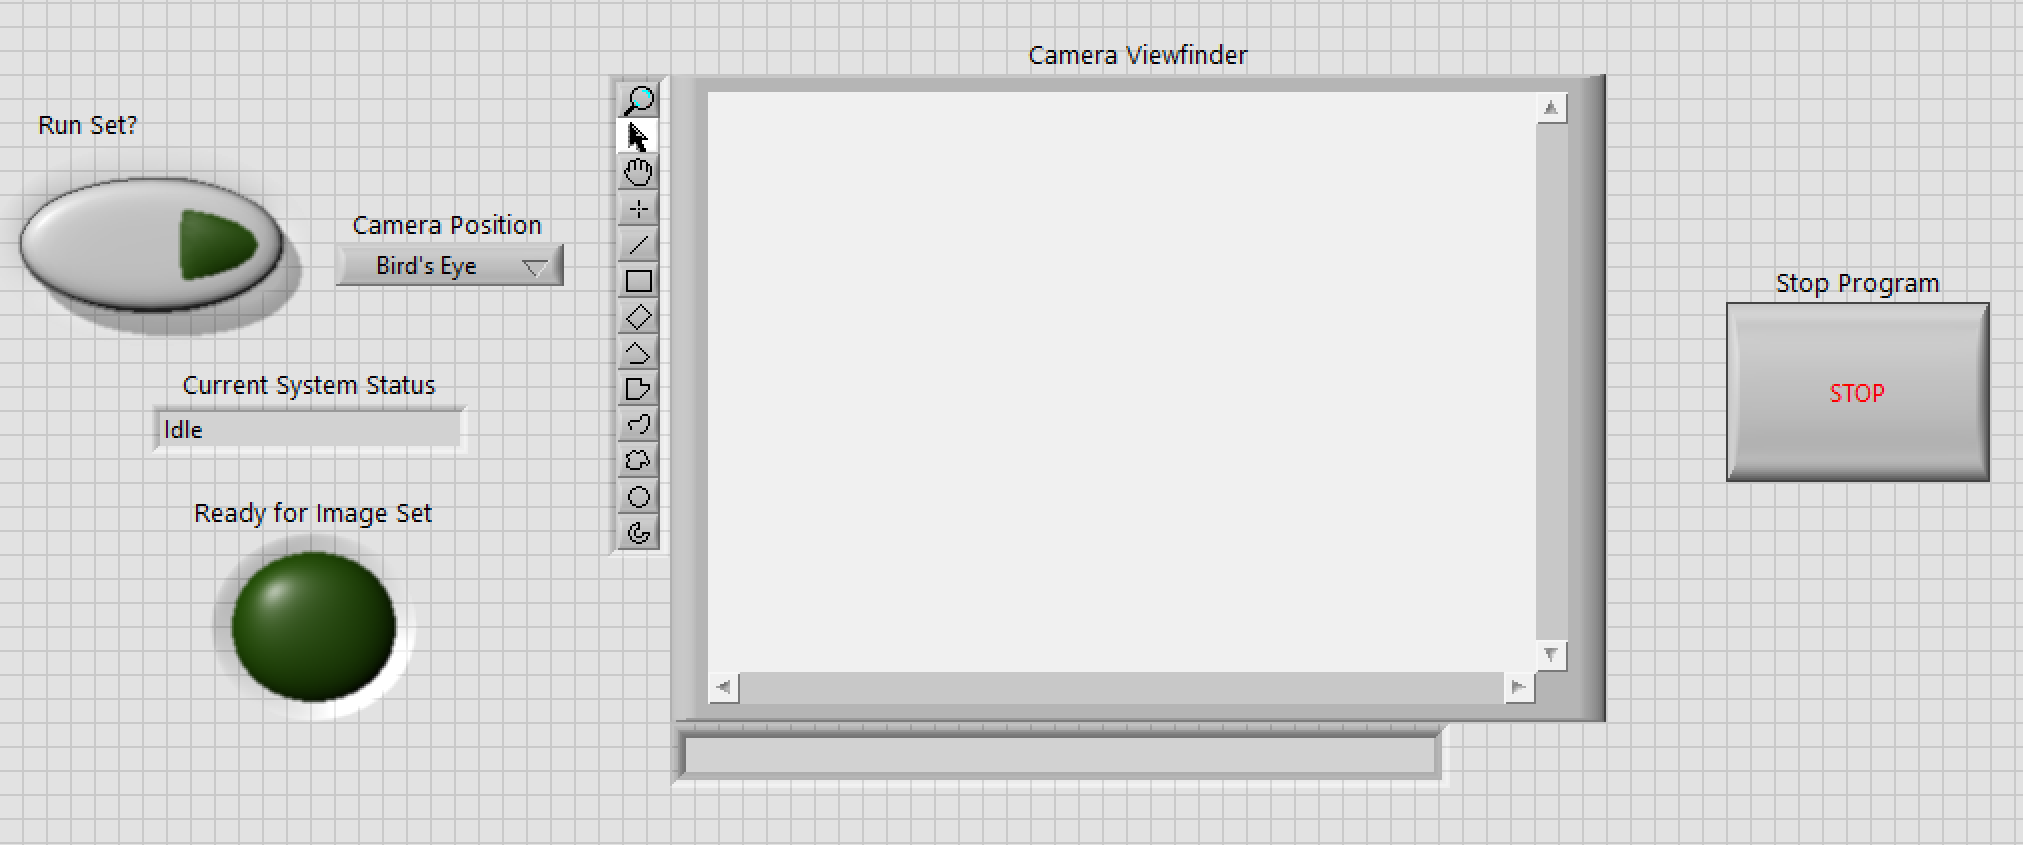Screen dimensions: 2023x845
Task: Click the Current System Status field
Action: 309,430
